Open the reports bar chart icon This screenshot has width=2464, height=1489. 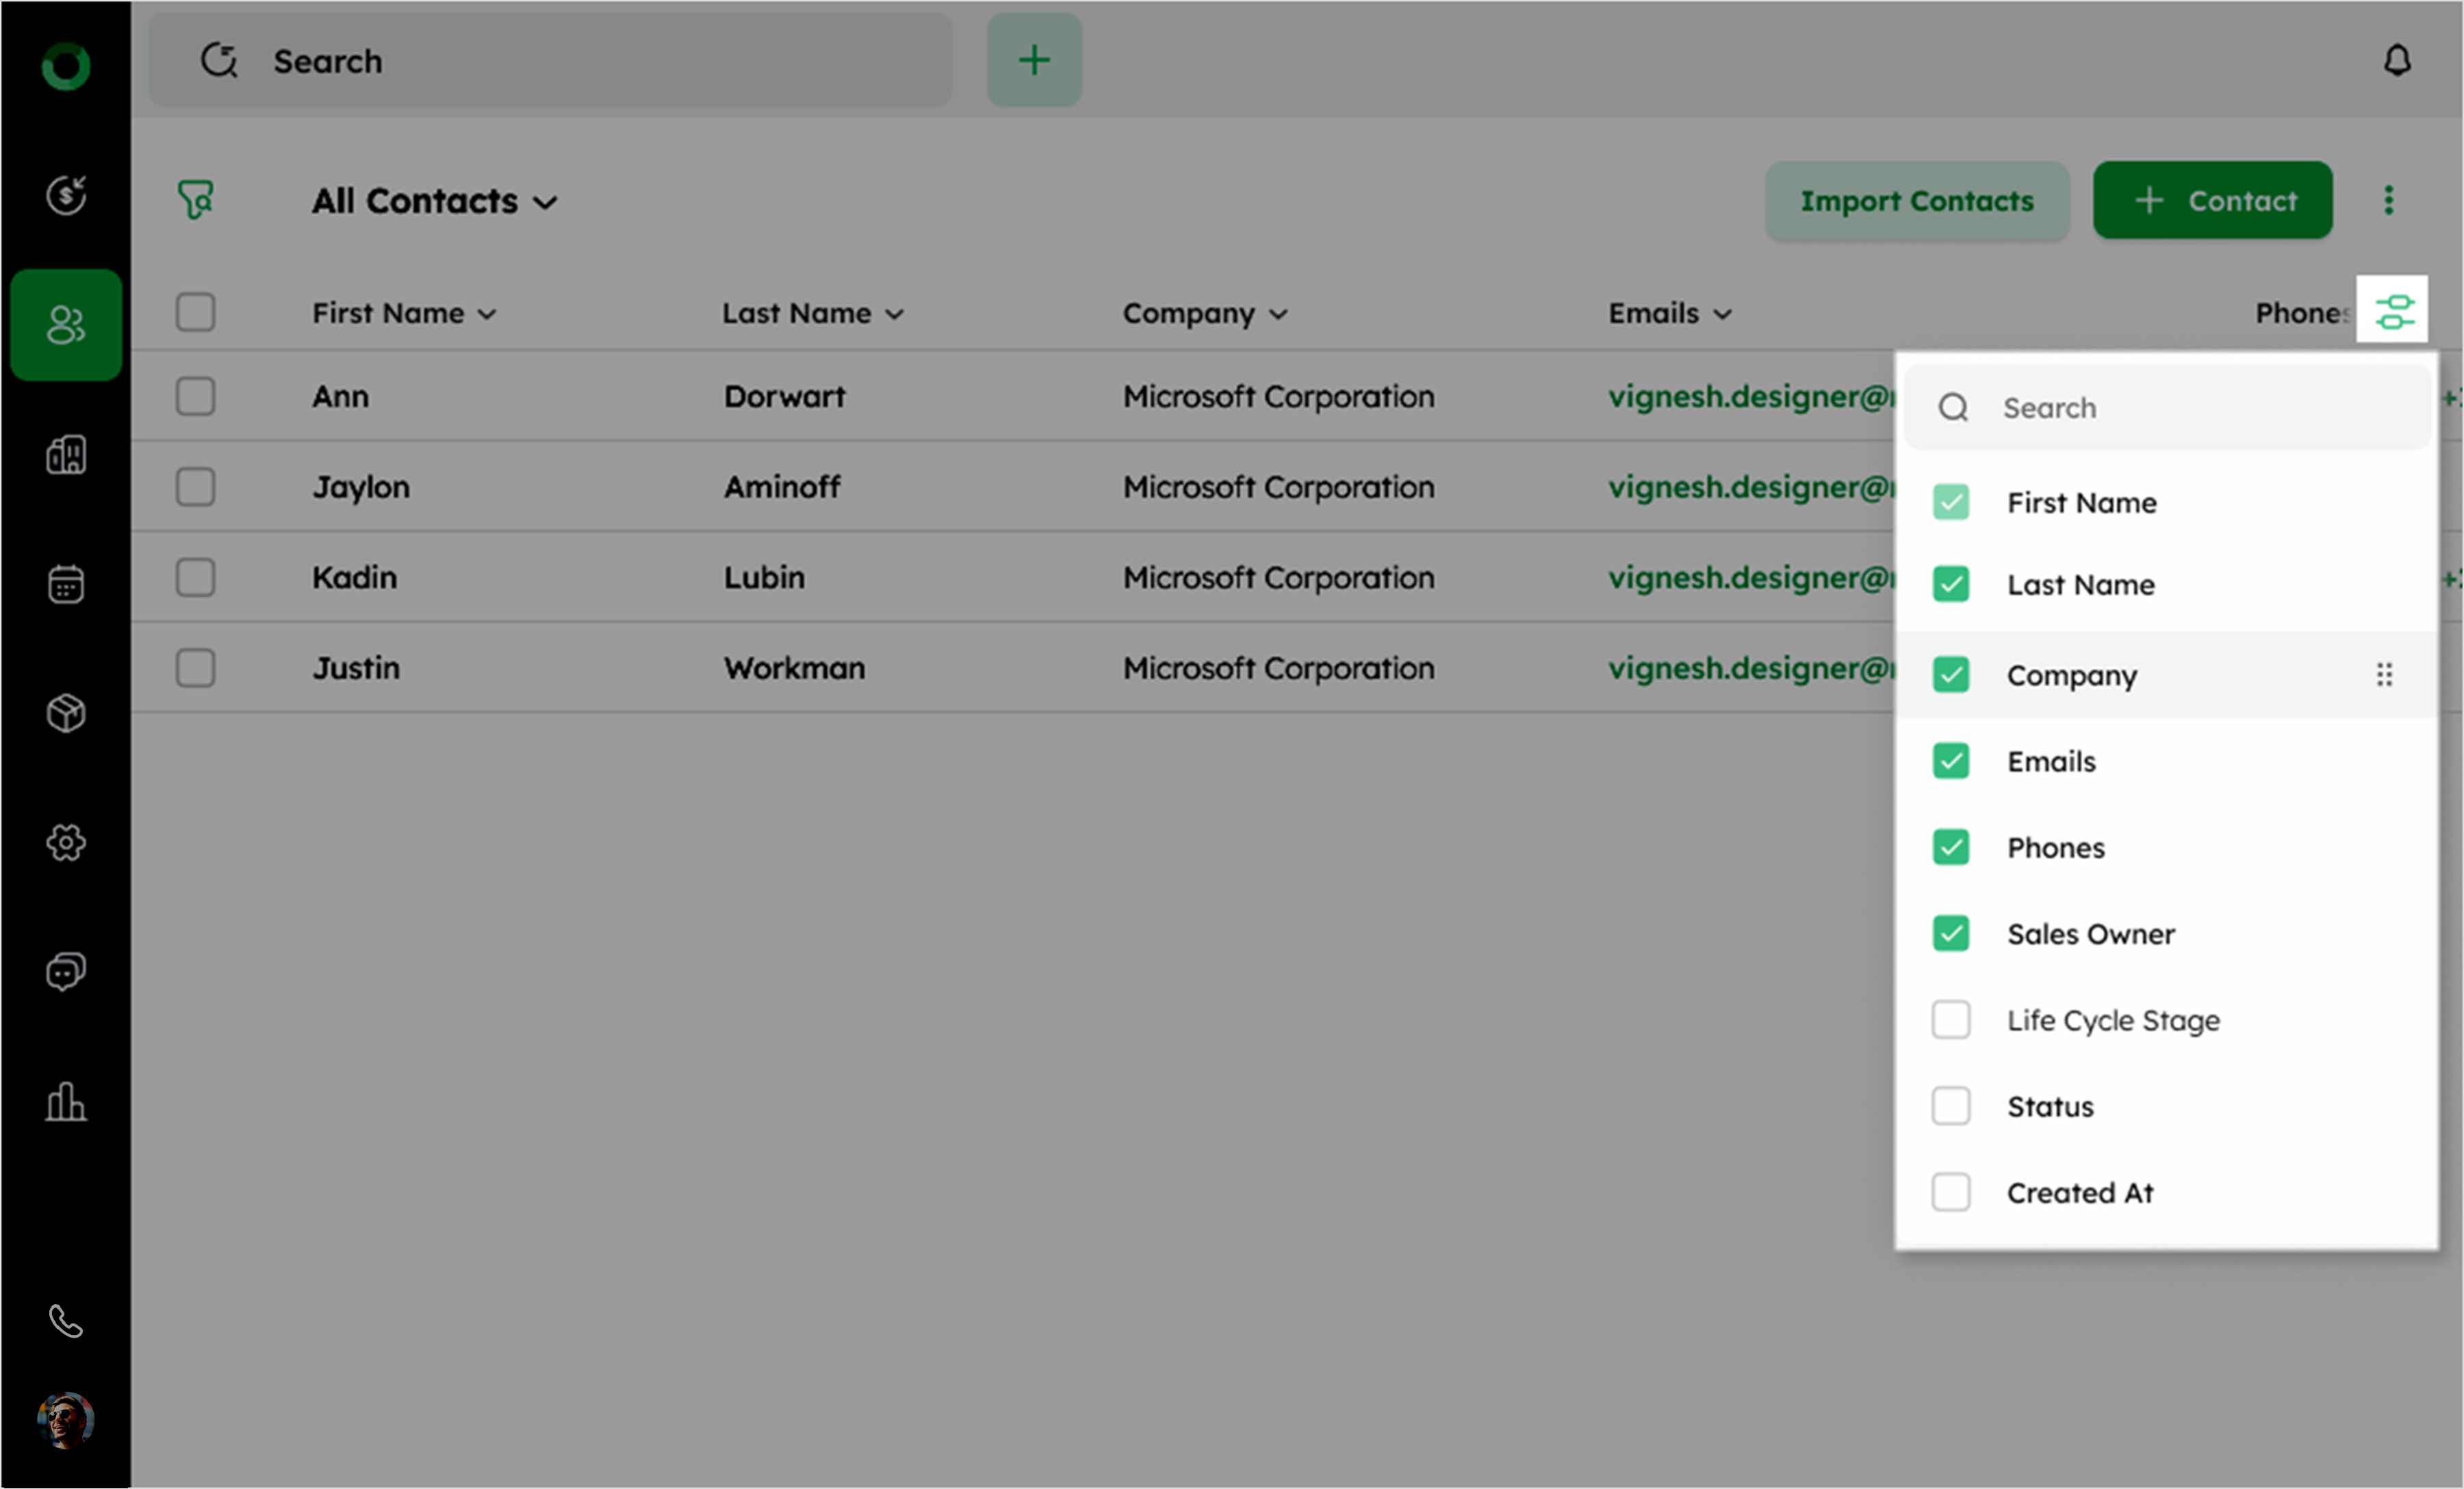[x=66, y=1101]
